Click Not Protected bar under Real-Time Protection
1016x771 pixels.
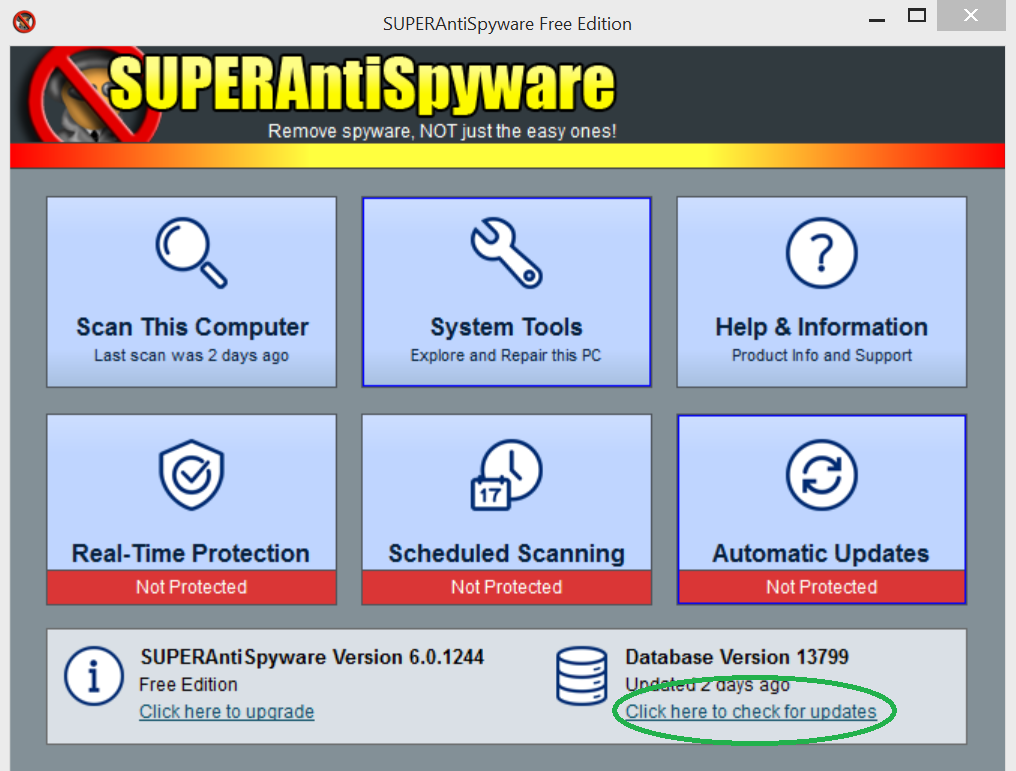pos(192,587)
